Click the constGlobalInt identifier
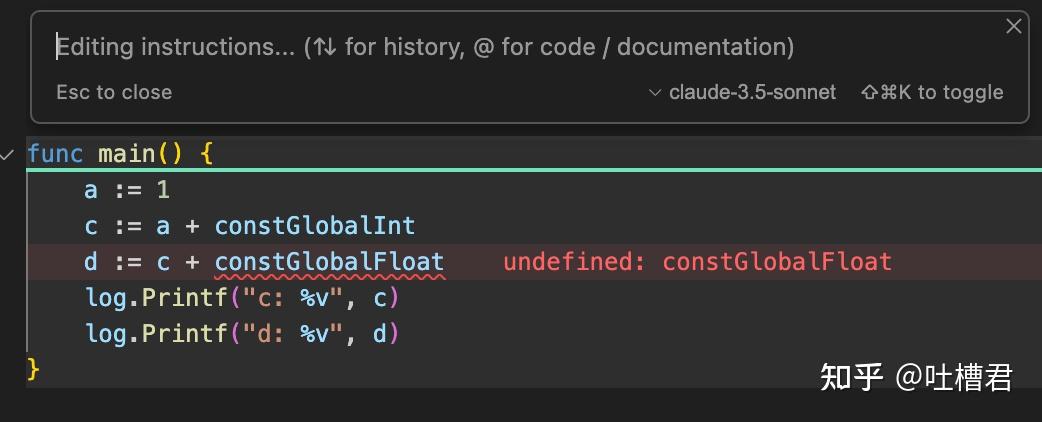Image resolution: width=1042 pixels, height=422 pixels. click(314, 226)
